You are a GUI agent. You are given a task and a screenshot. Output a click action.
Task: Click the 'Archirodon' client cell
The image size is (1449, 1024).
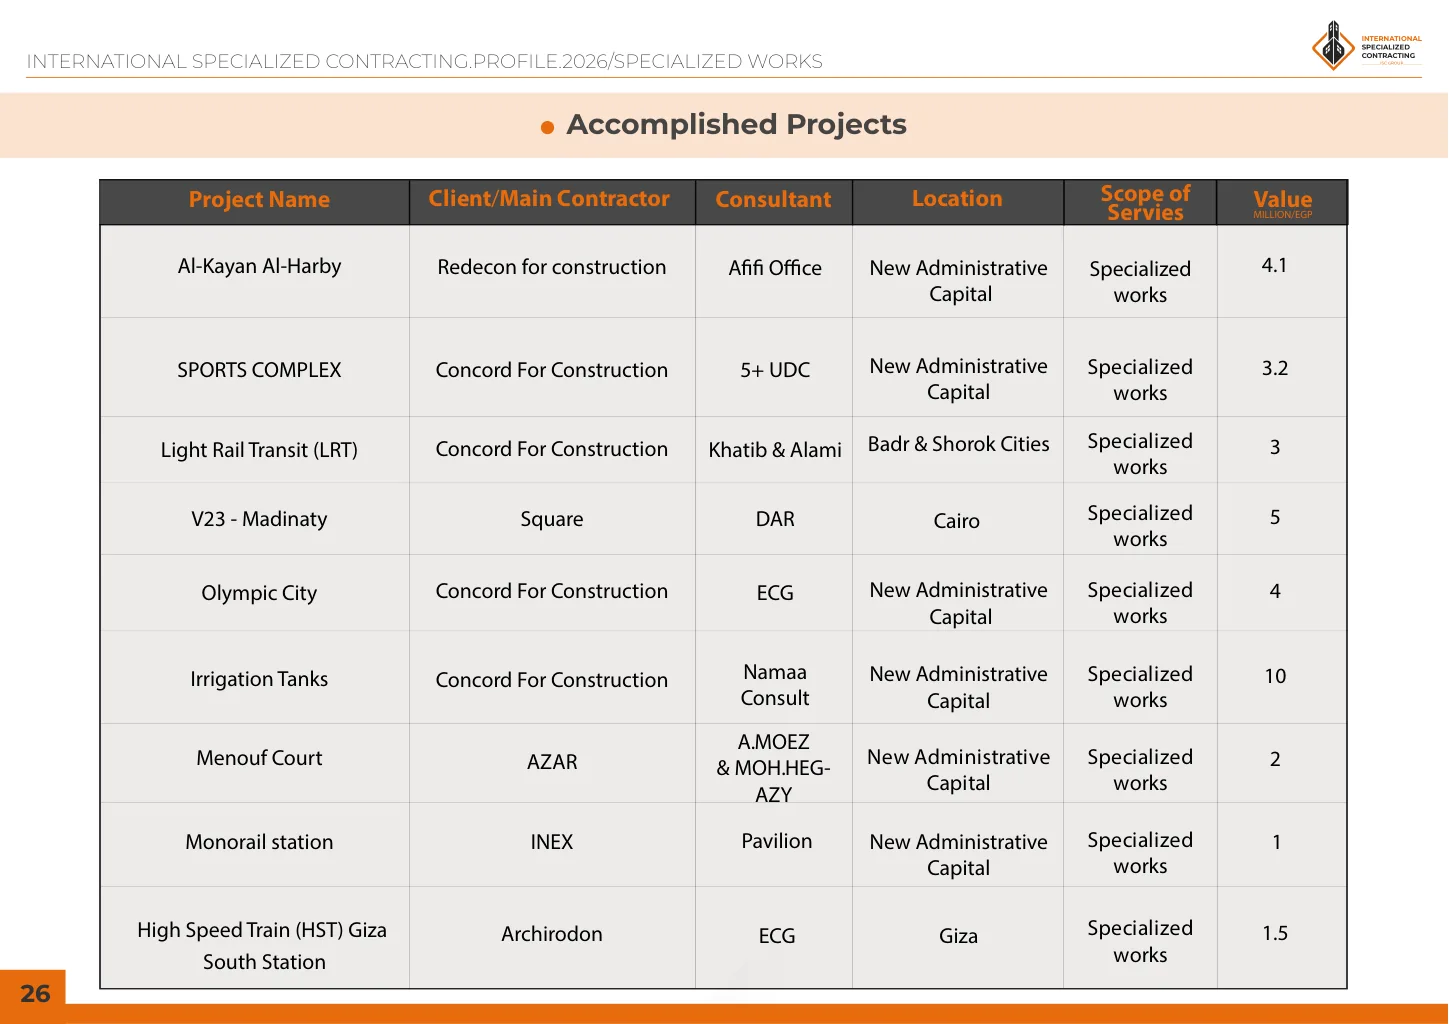pyautogui.click(x=552, y=934)
